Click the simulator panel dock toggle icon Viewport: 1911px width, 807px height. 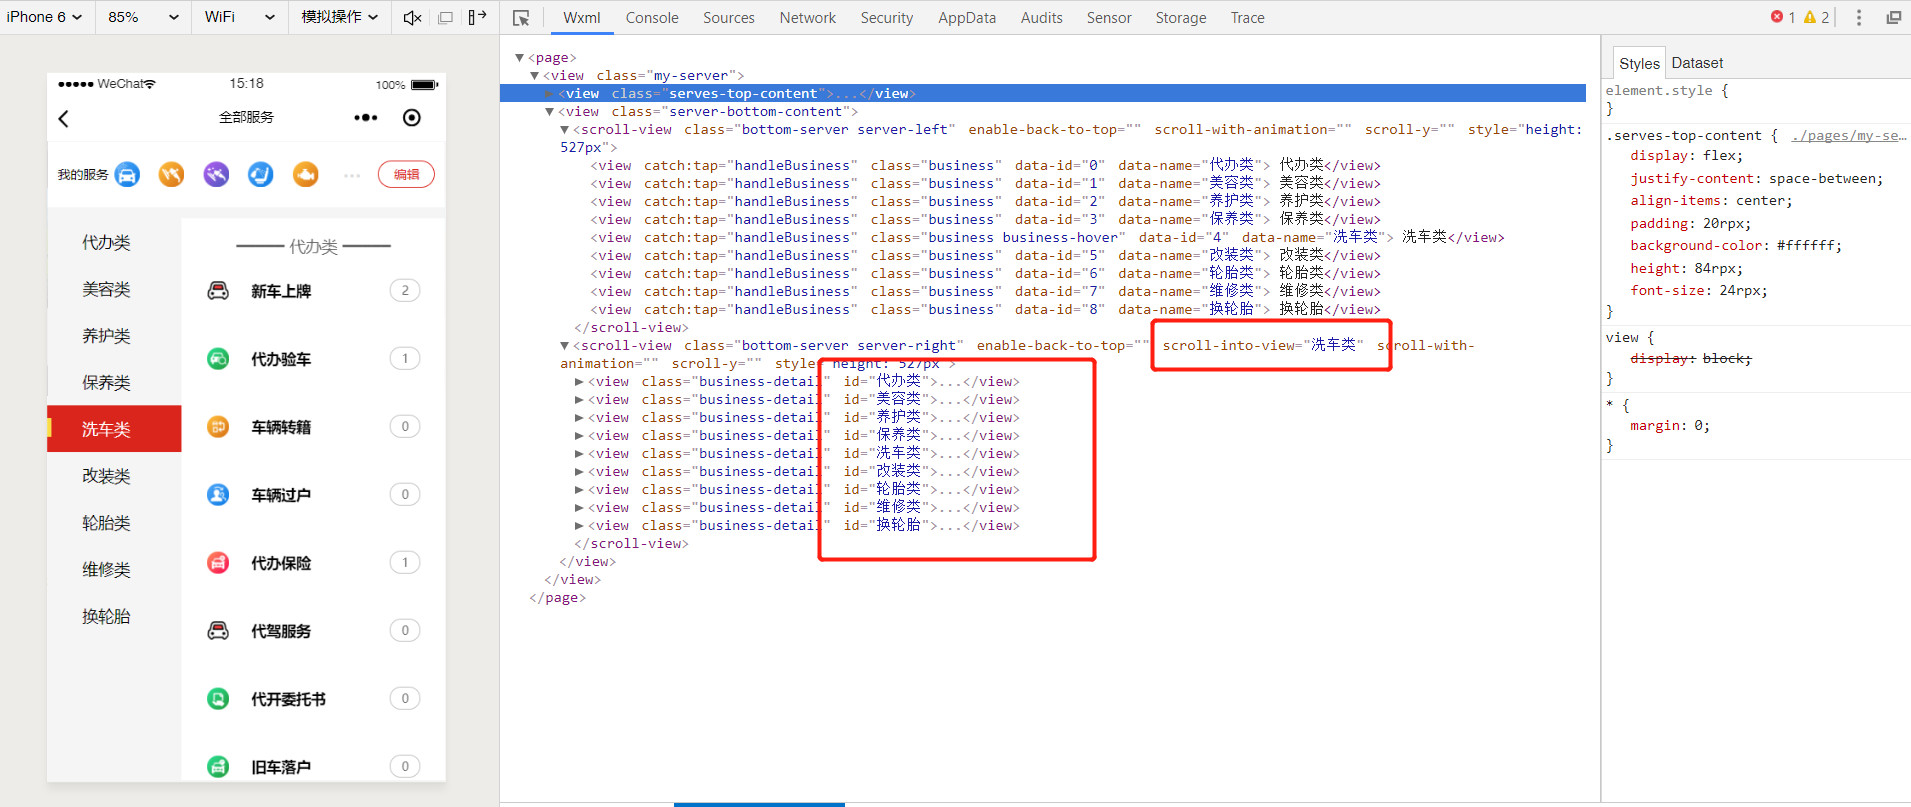tap(477, 17)
